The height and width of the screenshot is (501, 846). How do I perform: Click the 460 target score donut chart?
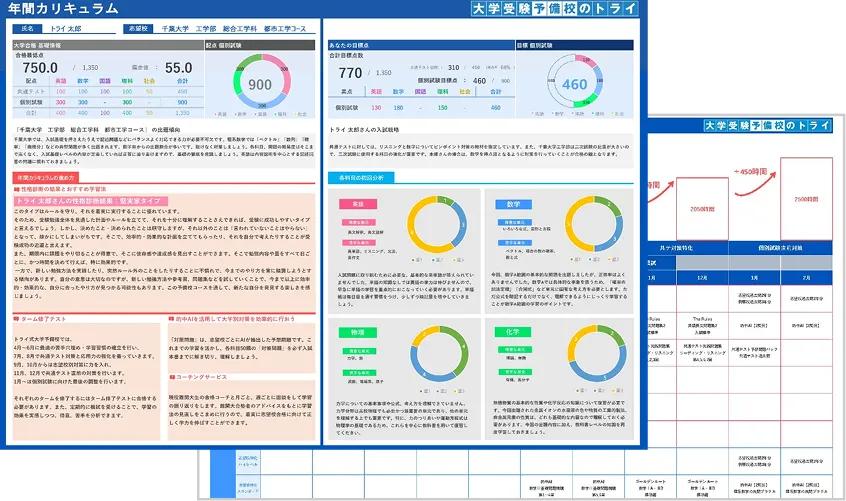(x=575, y=85)
